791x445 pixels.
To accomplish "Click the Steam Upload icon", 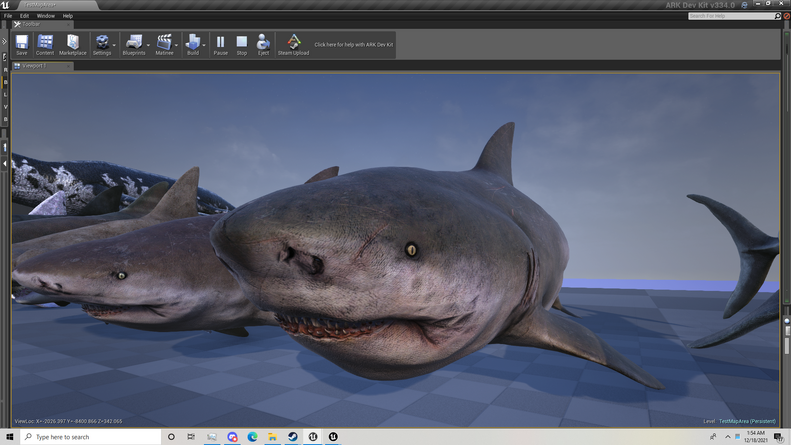I will click(x=293, y=44).
